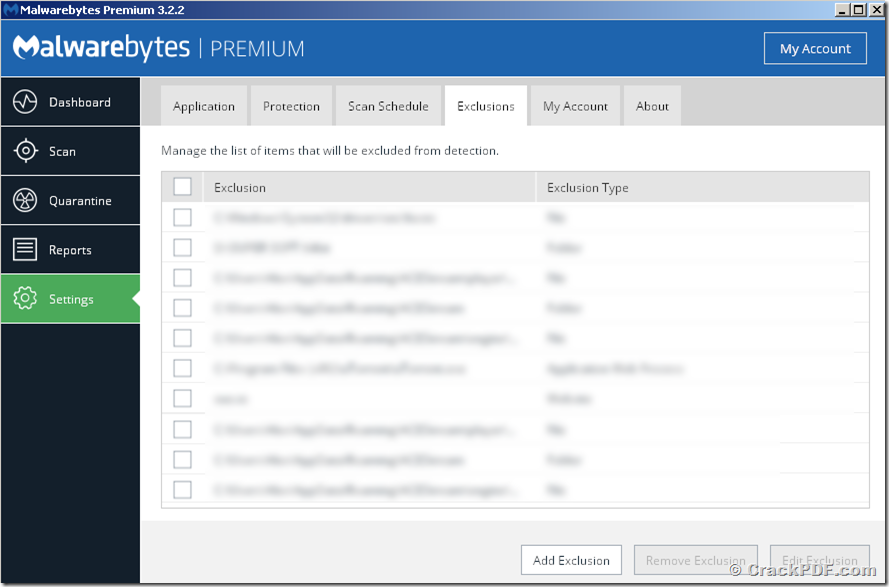The width and height of the screenshot is (889, 587).
Task: Click the Malwarebytes logo in header
Action: 101,48
